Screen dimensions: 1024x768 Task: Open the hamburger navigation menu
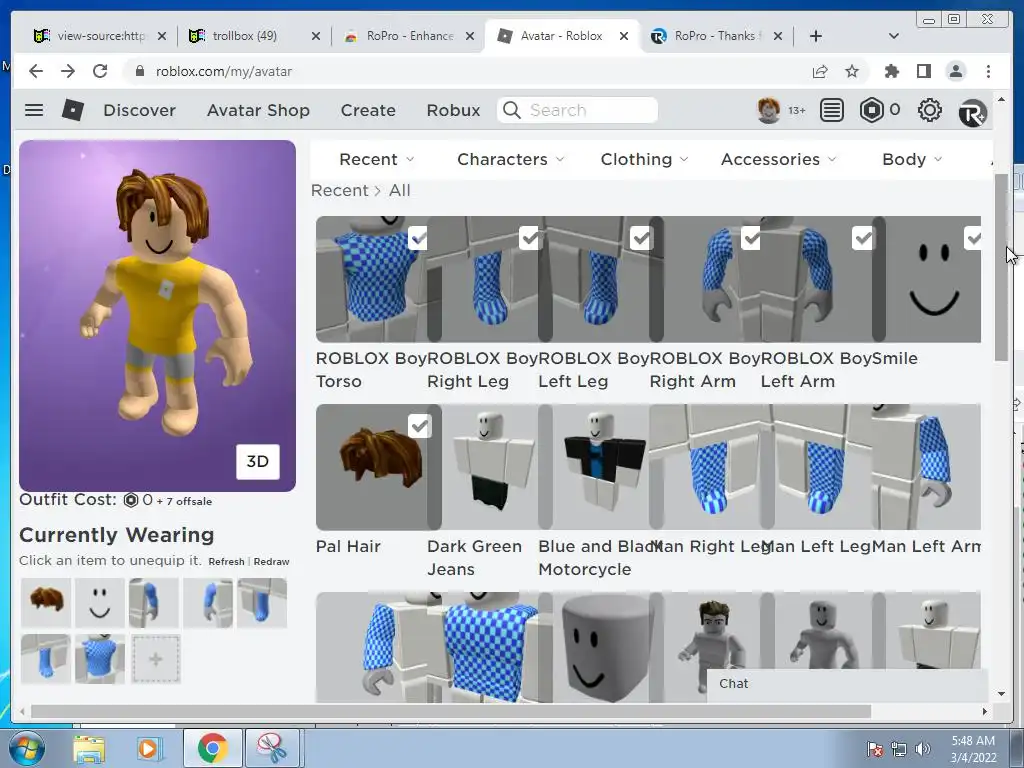coord(34,110)
